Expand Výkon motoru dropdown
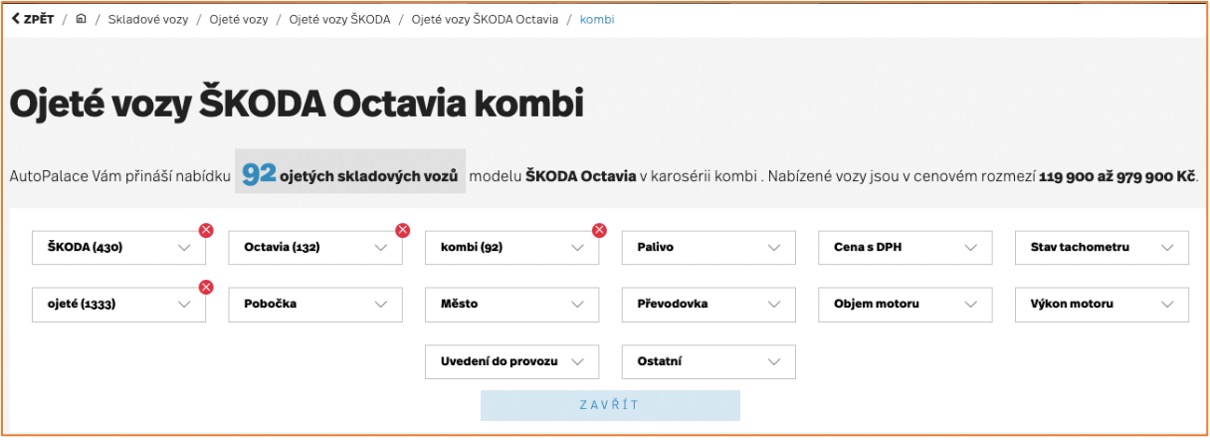 pyautogui.click(x=1102, y=304)
